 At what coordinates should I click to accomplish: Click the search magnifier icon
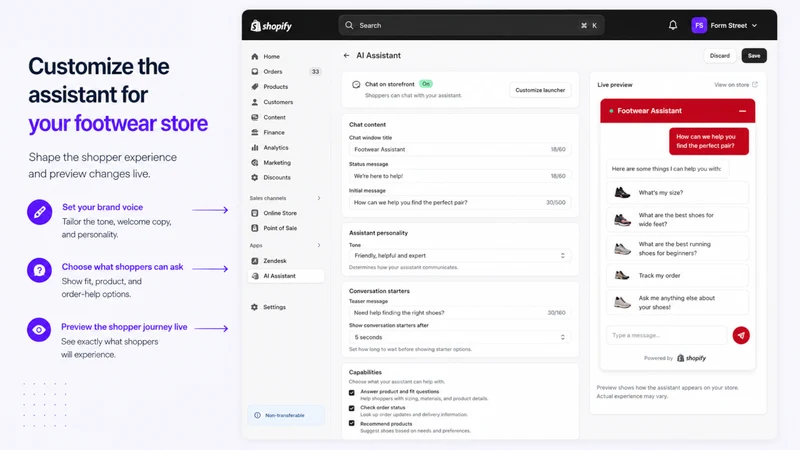tap(349, 25)
